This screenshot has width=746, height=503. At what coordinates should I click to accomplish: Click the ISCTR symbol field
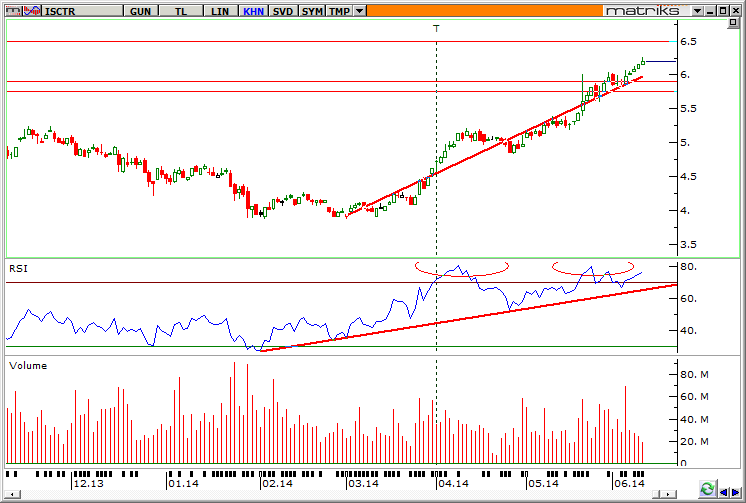[x=82, y=10]
